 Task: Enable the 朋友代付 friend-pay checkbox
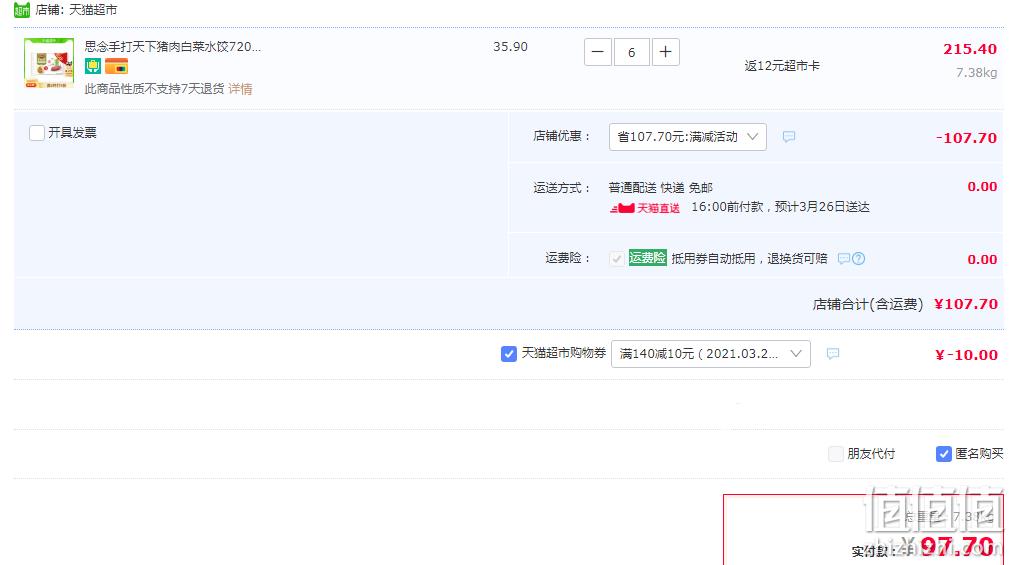pos(835,454)
